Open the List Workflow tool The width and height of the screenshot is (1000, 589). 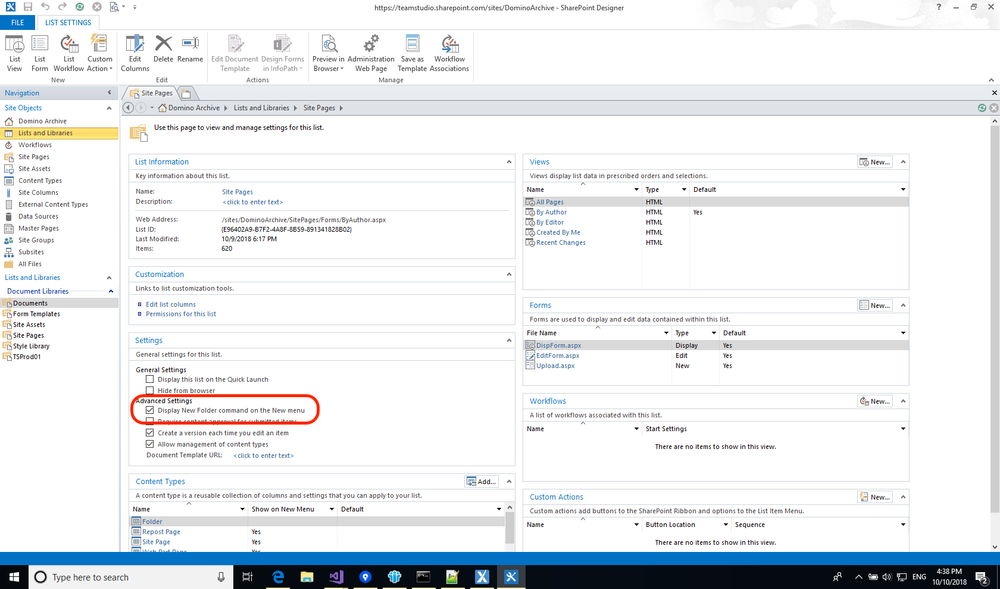(x=69, y=50)
